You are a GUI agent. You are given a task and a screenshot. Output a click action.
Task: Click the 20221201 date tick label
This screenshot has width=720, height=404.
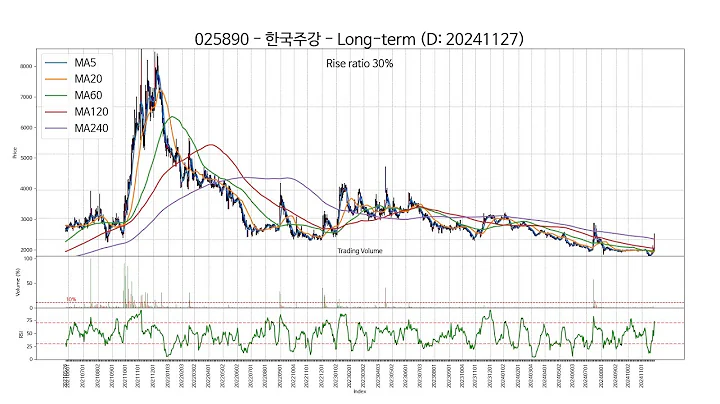321,376
